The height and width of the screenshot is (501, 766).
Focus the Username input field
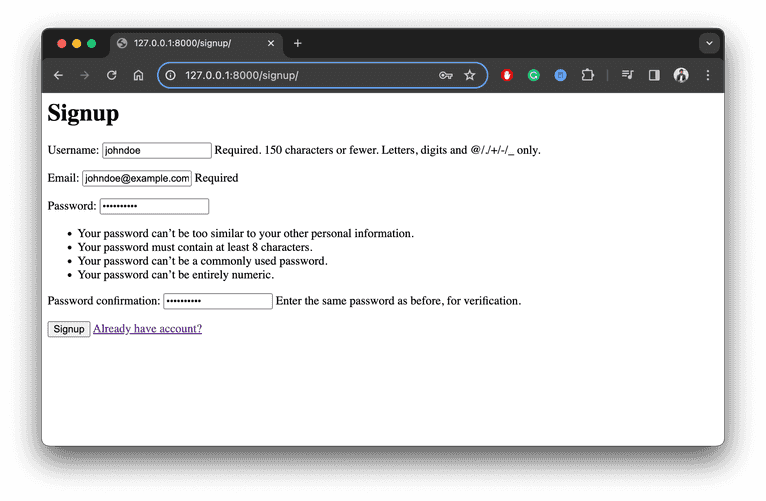point(157,150)
